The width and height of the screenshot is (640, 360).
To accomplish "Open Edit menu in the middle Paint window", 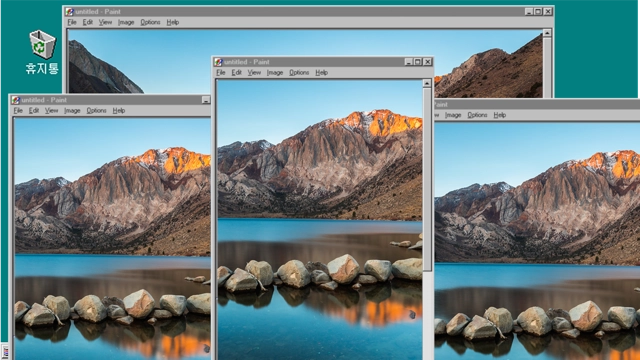I will pos(237,72).
